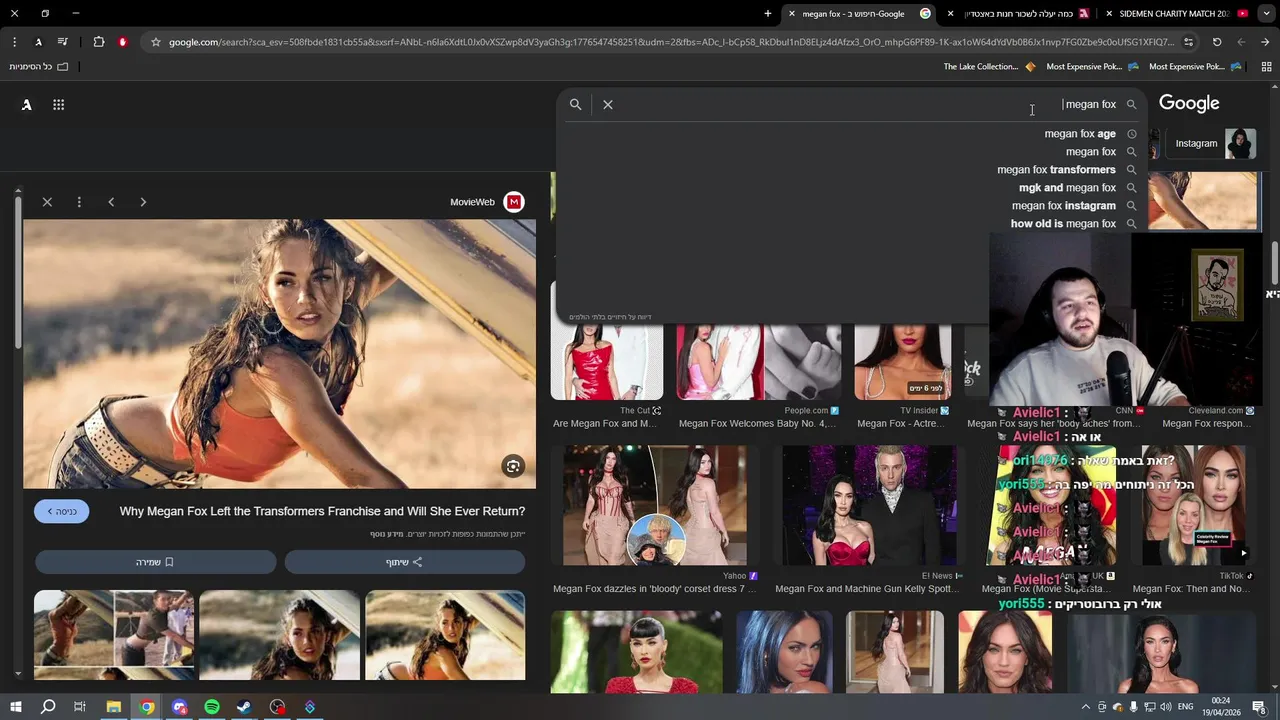This screenshot has width=1280, height=720.
Task: Open Steam from taskbar
Action: coord(244,707)
